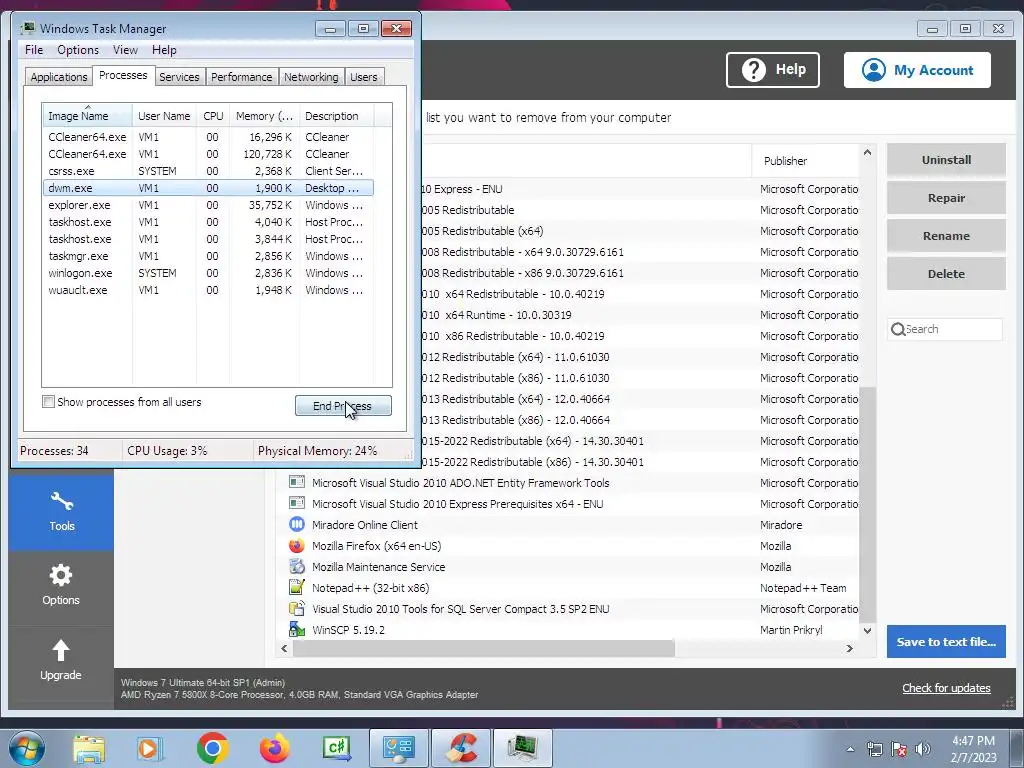Launch Windows Media Player from taskbar
The width and height of the screenshot is (1024, 768).
(x=149, y=748)
